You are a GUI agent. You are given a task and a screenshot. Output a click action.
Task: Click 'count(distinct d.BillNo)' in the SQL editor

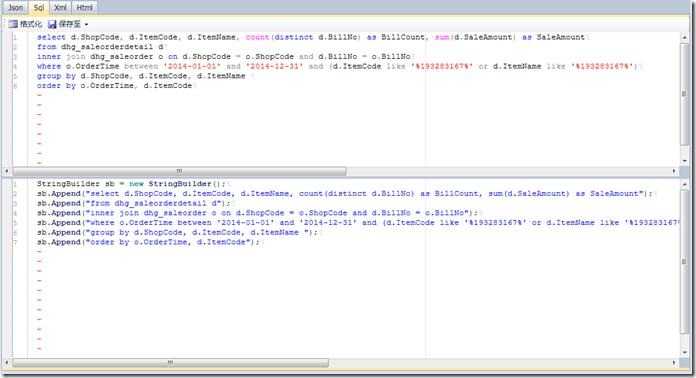pyautogui.click(x=304, y=37)
